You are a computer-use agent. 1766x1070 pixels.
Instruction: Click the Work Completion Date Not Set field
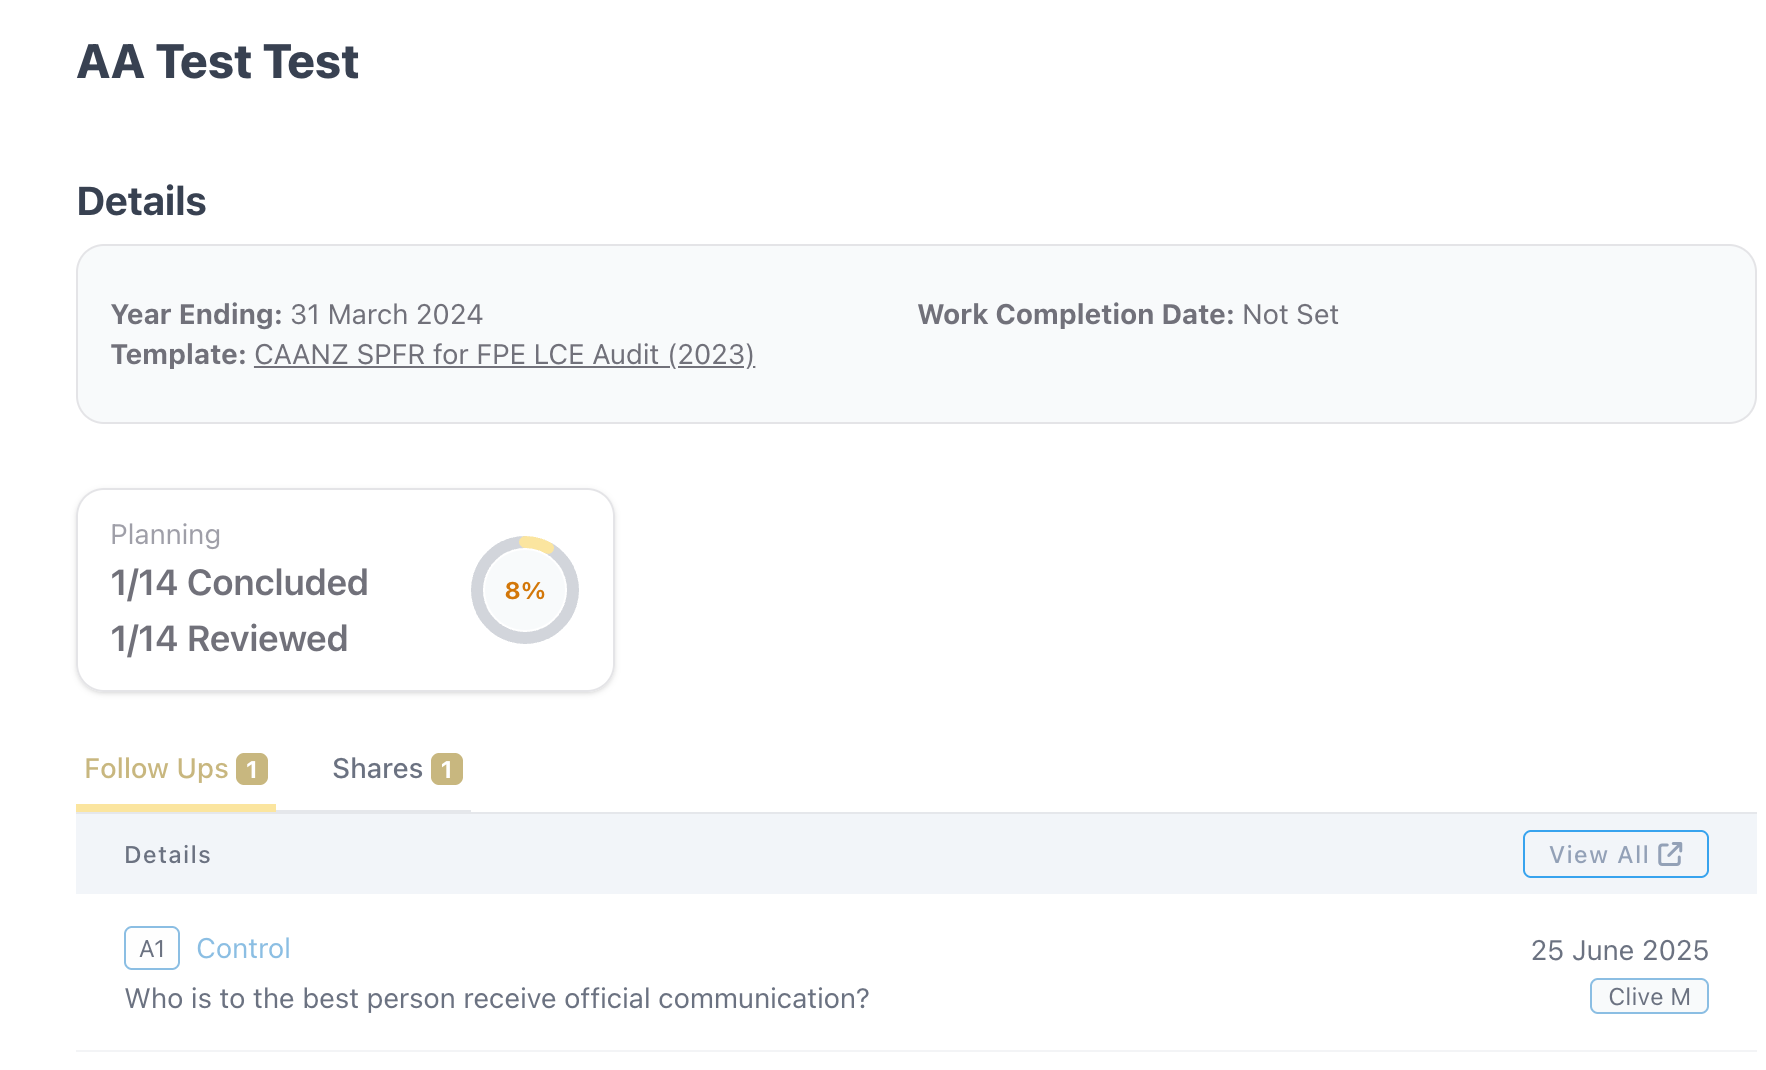[x=1128, y=315]
